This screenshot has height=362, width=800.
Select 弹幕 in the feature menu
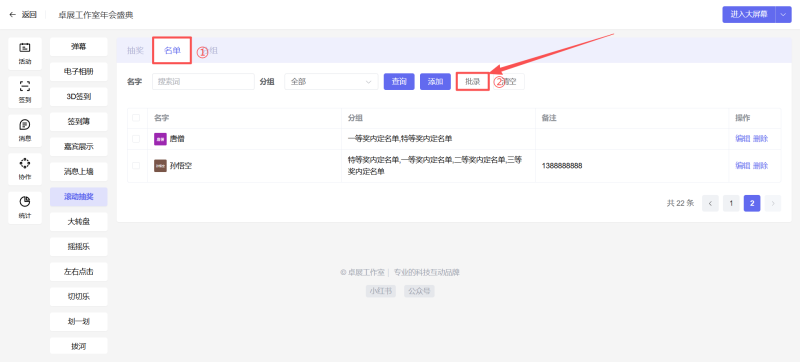tap(79, 46)
